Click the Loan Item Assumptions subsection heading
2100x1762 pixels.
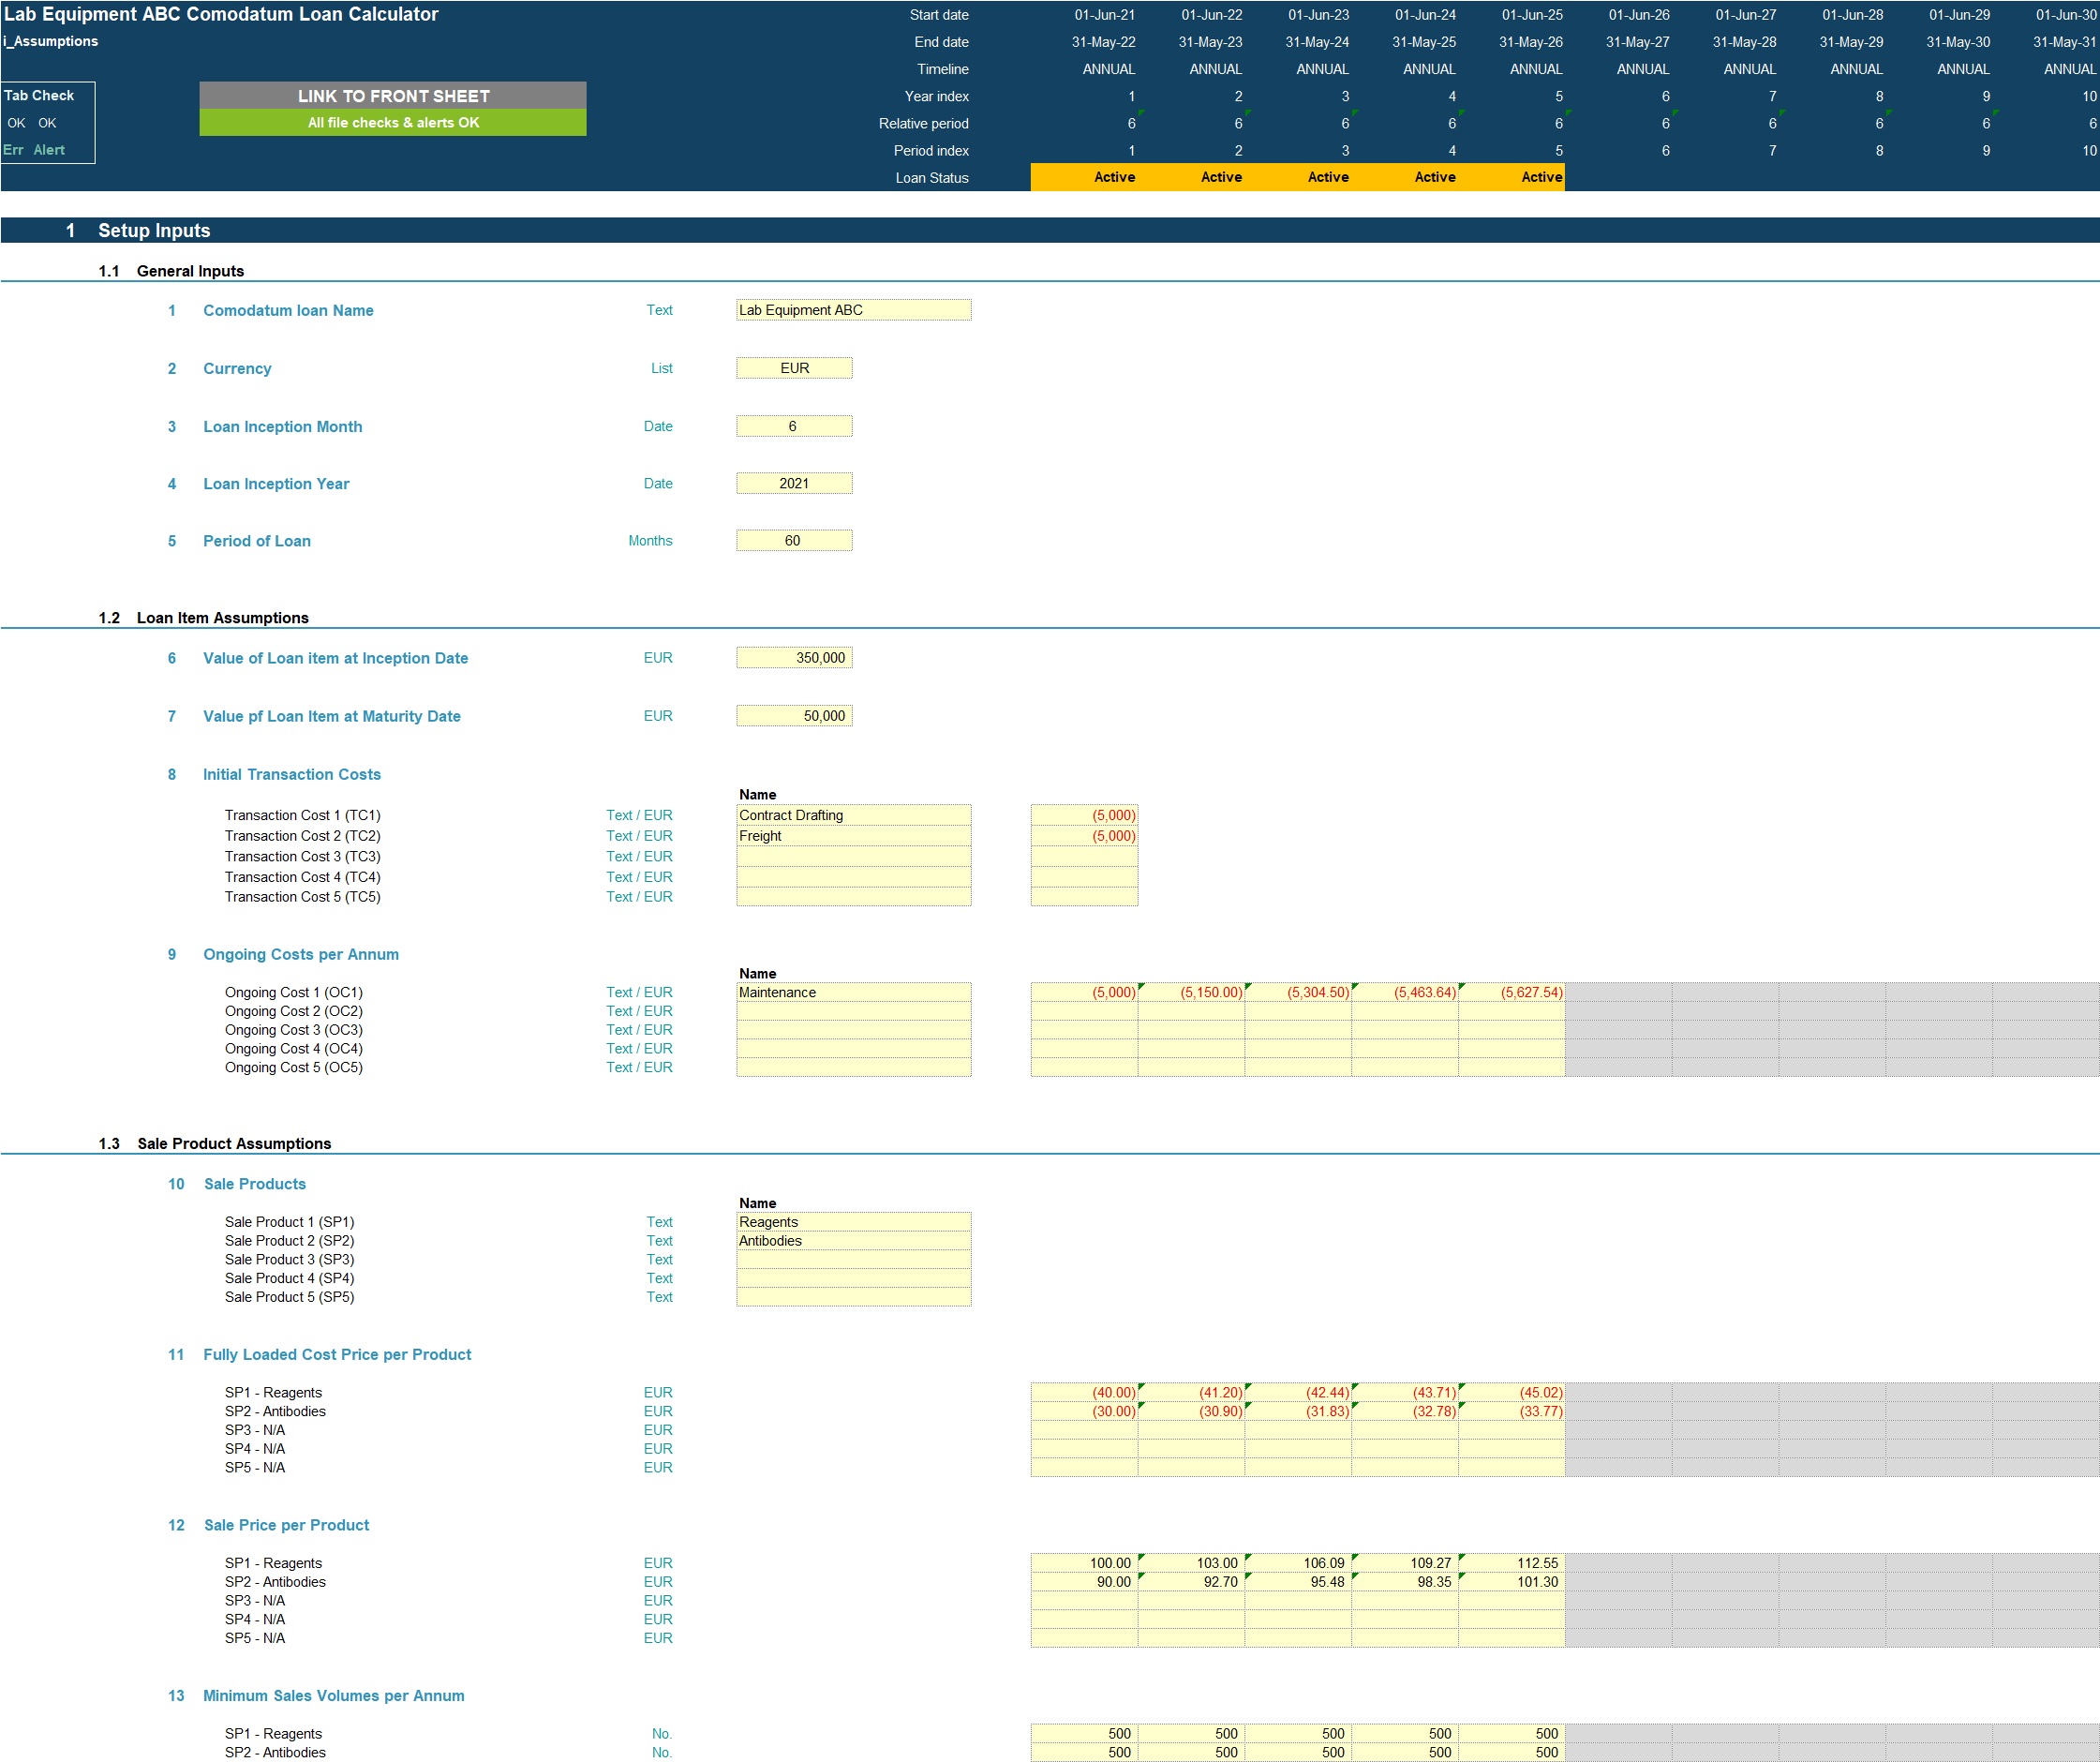(x=222, y=618)
